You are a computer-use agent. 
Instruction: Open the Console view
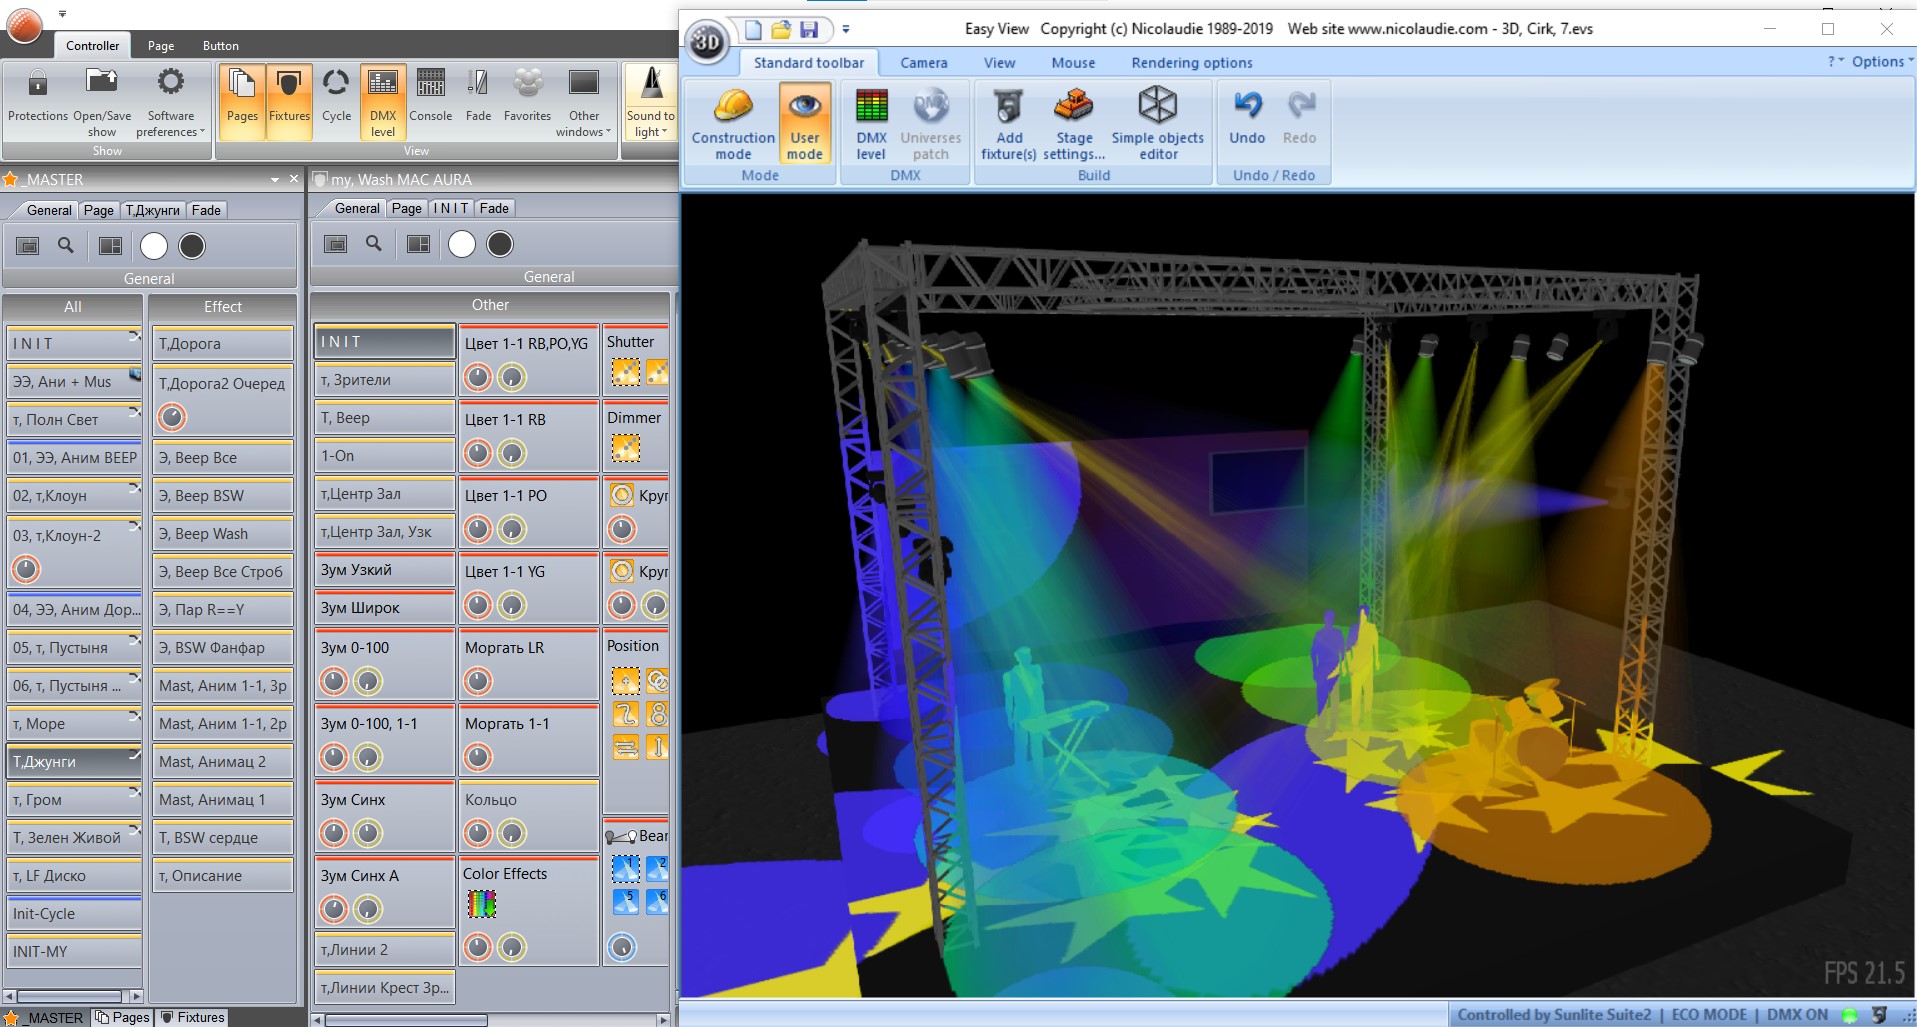[x=431, y=98]
